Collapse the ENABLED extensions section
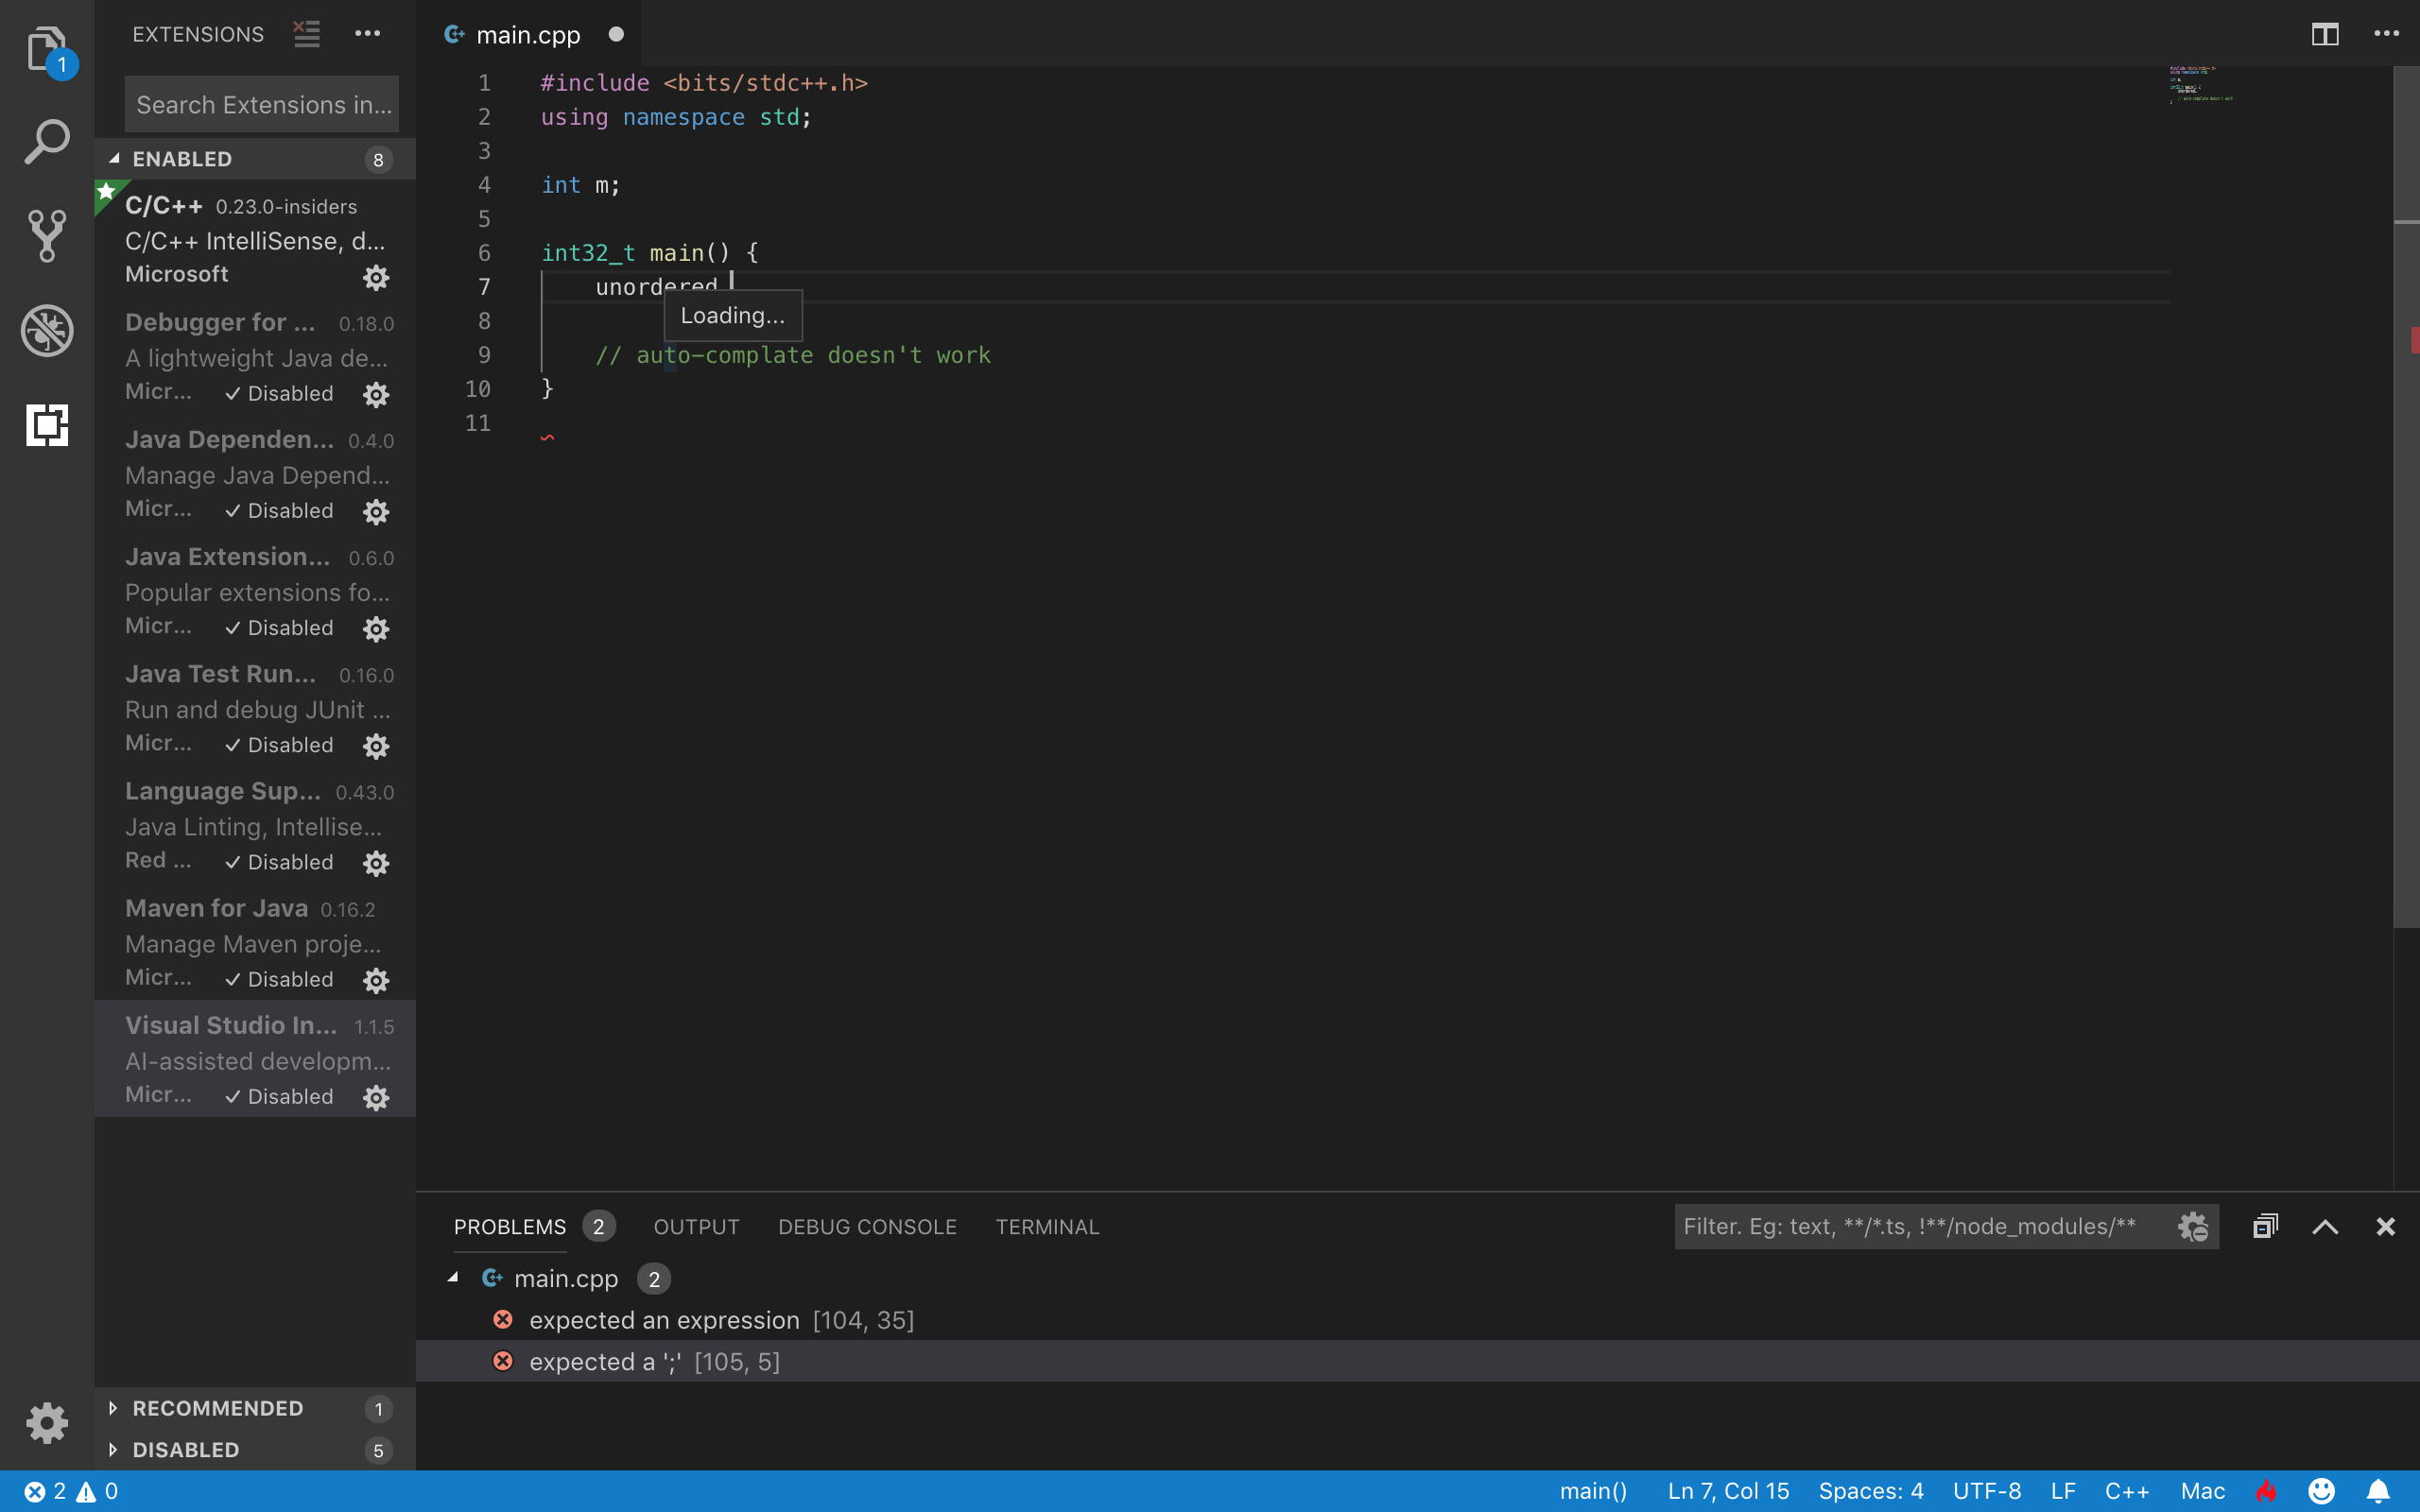 coord(183,158)
